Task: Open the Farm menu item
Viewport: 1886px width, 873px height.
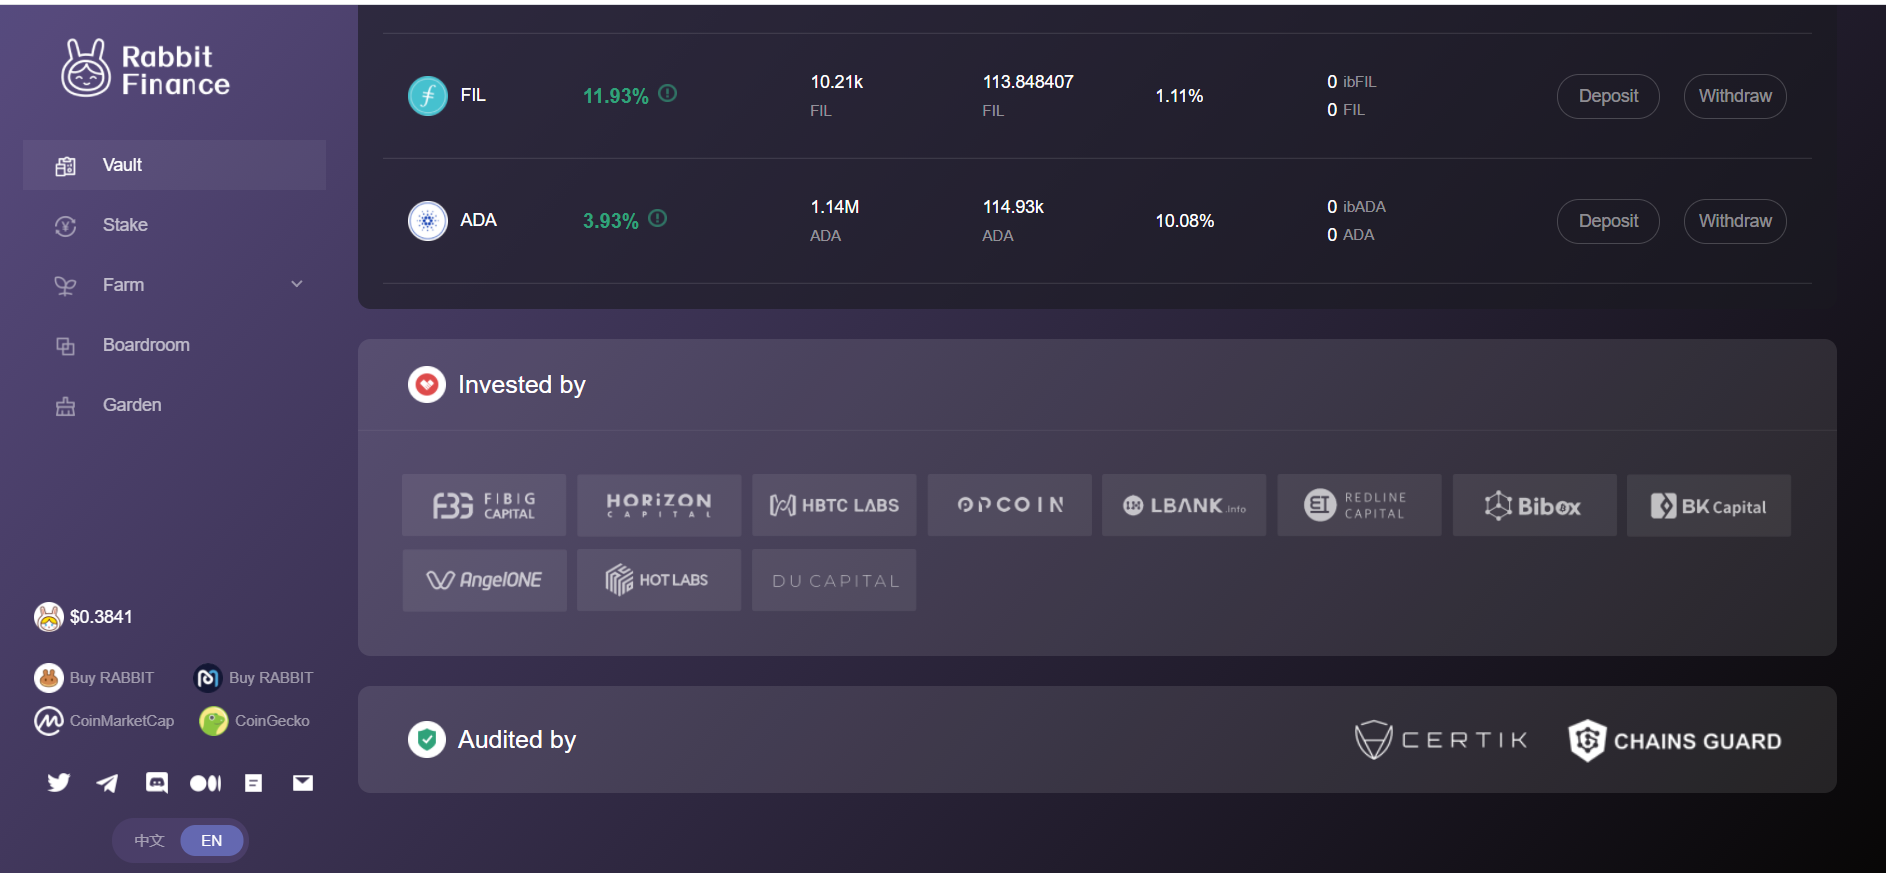Action: [174, 285]
